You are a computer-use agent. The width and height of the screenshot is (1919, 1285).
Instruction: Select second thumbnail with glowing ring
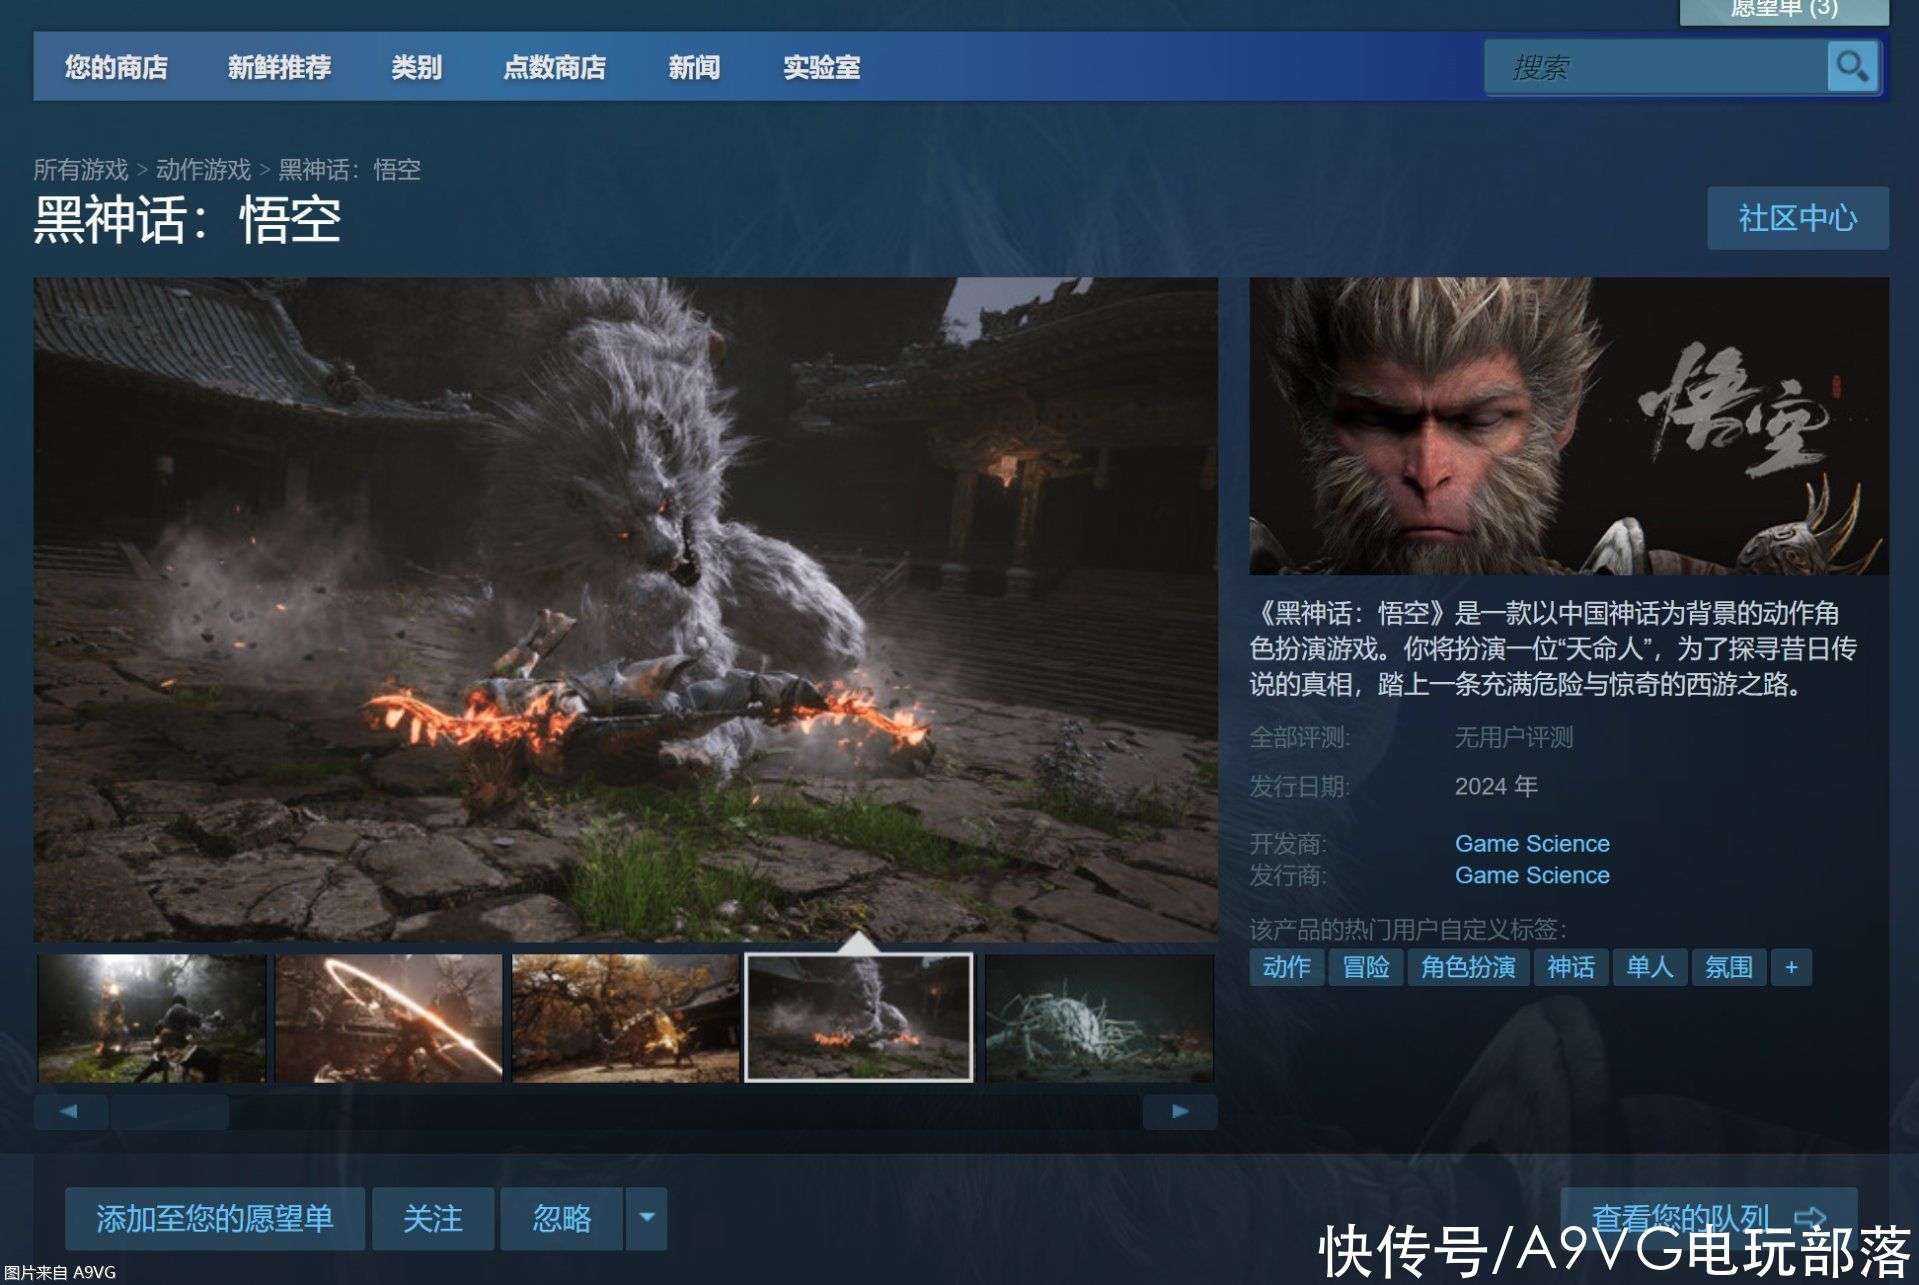pyautogui.click(x=389, y=1018)
